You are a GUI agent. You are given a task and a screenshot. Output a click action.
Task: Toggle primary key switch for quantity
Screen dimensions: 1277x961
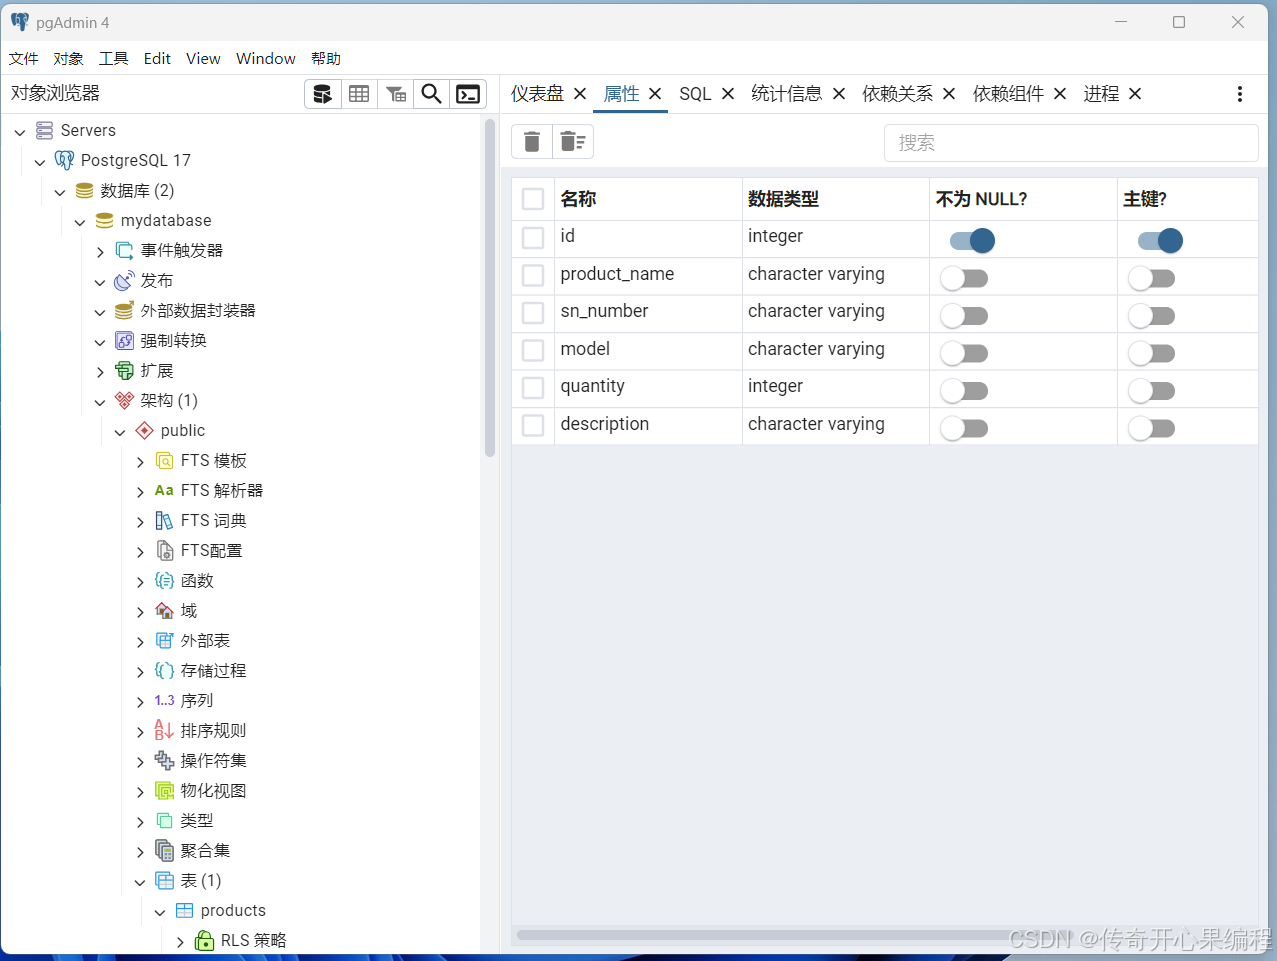1152,391
